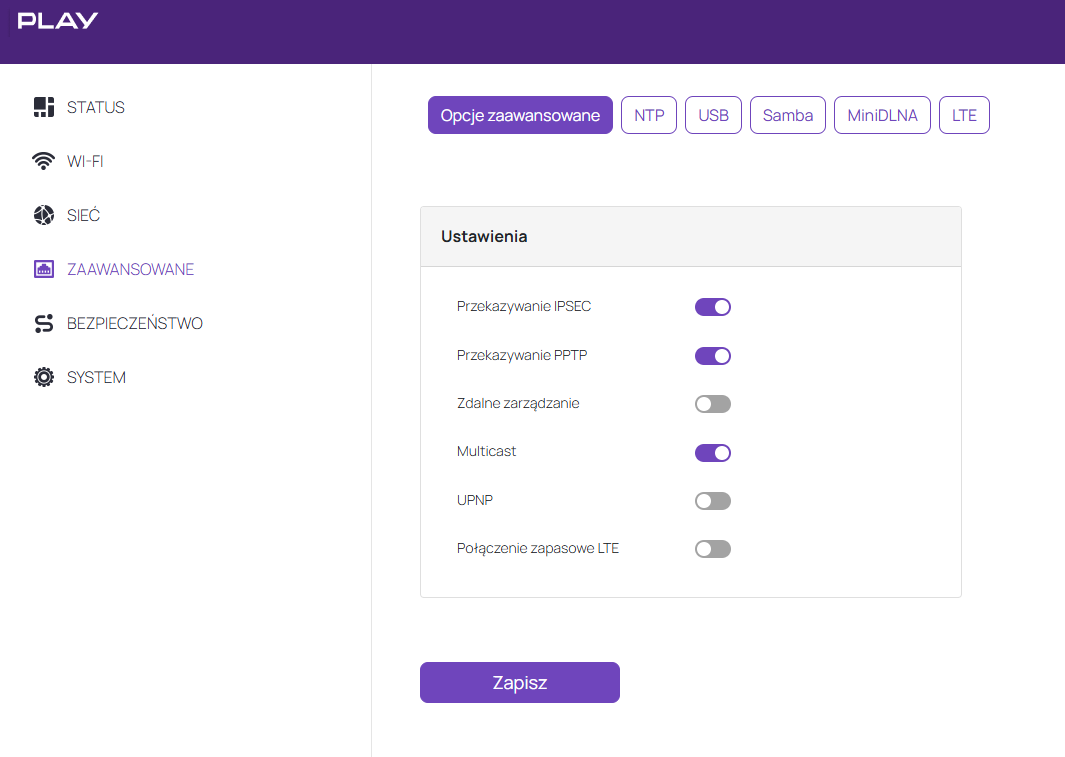Turn off Przekazywanie PPTP switch
The width and height of the screenshot is (1065, 757).
(713, 355)
